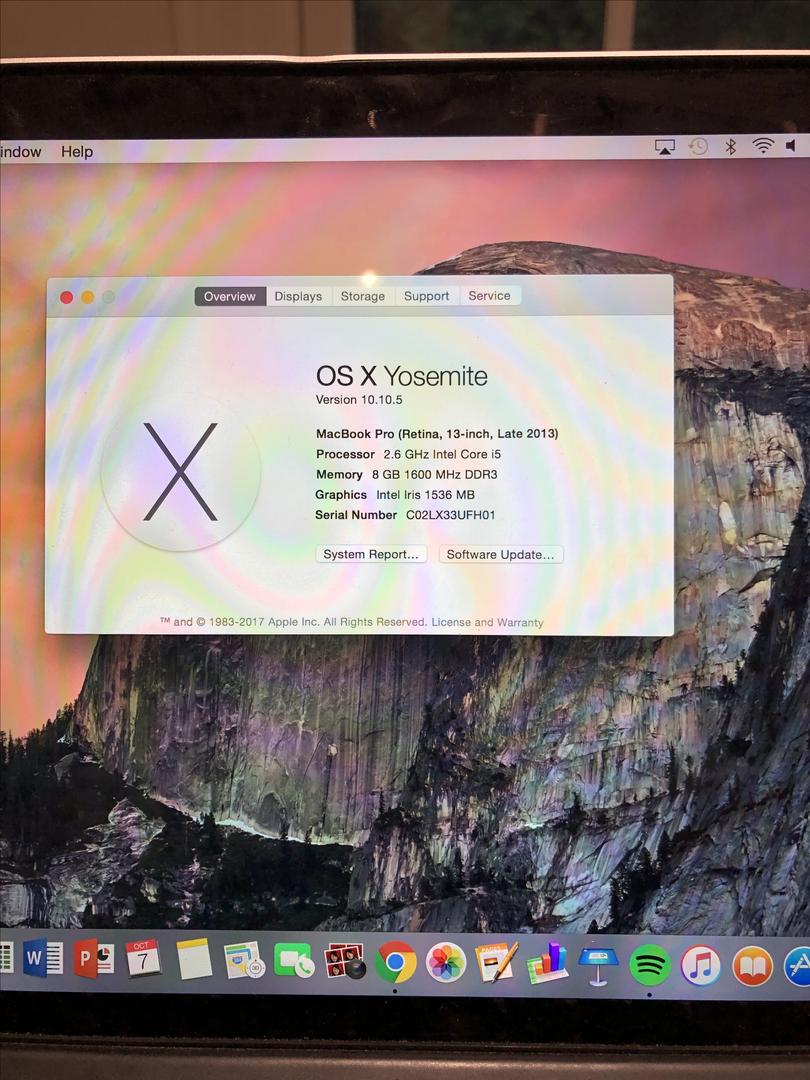This screenshot has width=810, height=1080.
Task: Go to the Service tab
Action: tap(490, 295)
